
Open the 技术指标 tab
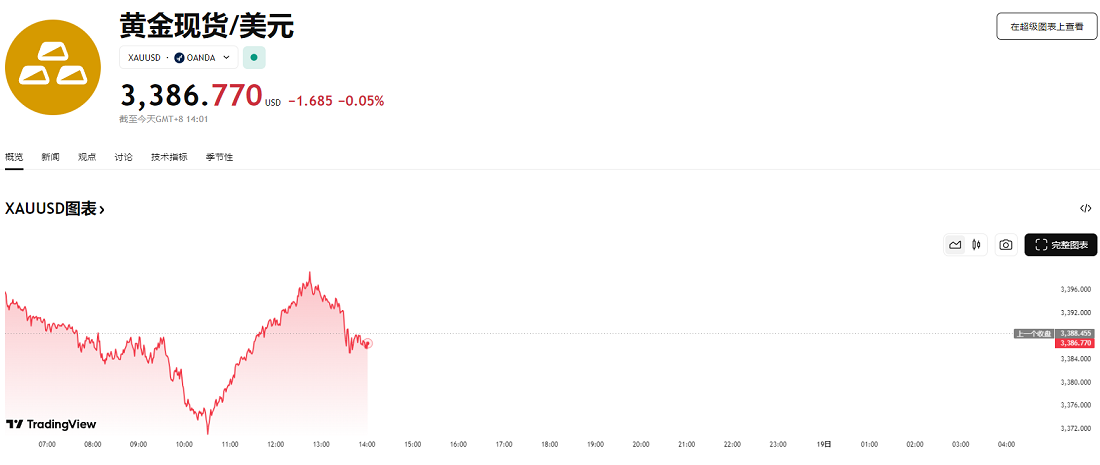coord(169,157)
